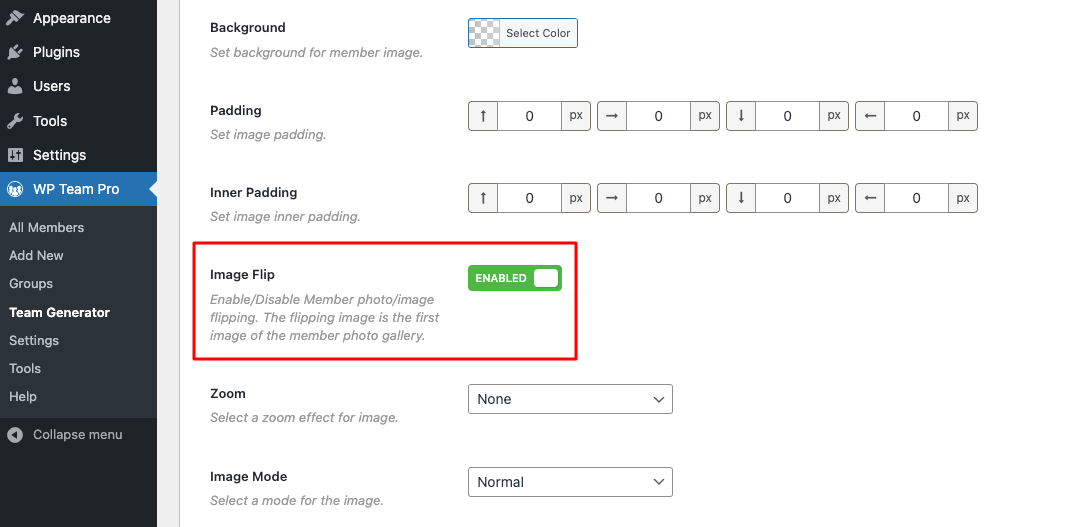Open the Team Generator submenu item
1080x527 pixels.
click(x=59, y=312)
